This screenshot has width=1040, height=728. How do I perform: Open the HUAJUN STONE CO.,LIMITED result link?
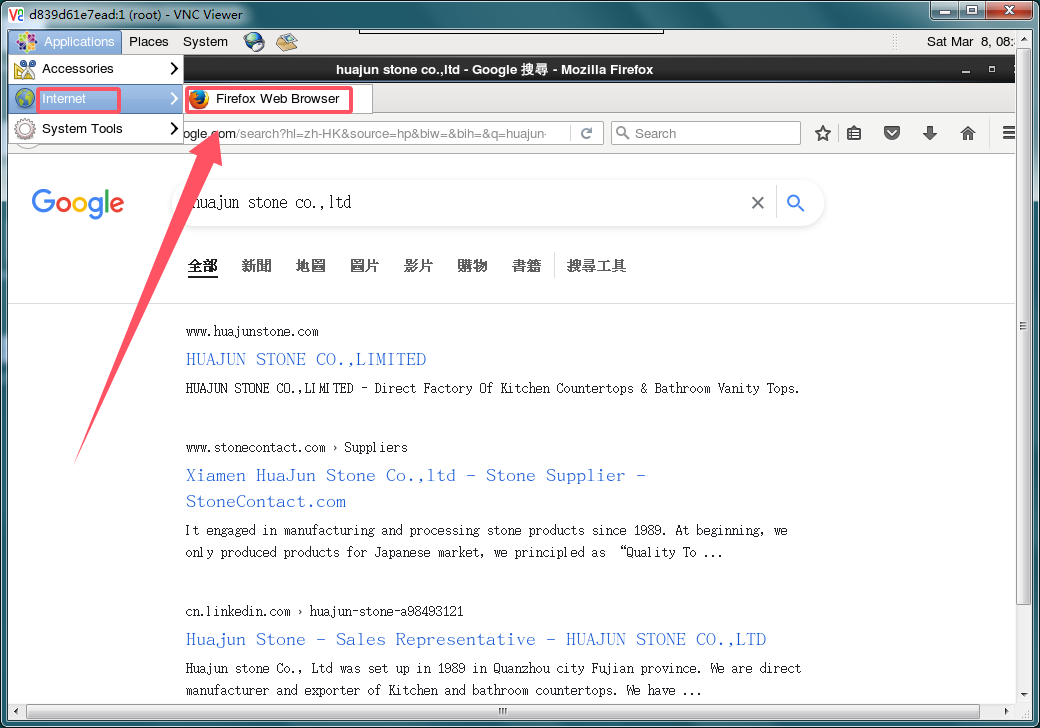306,359
